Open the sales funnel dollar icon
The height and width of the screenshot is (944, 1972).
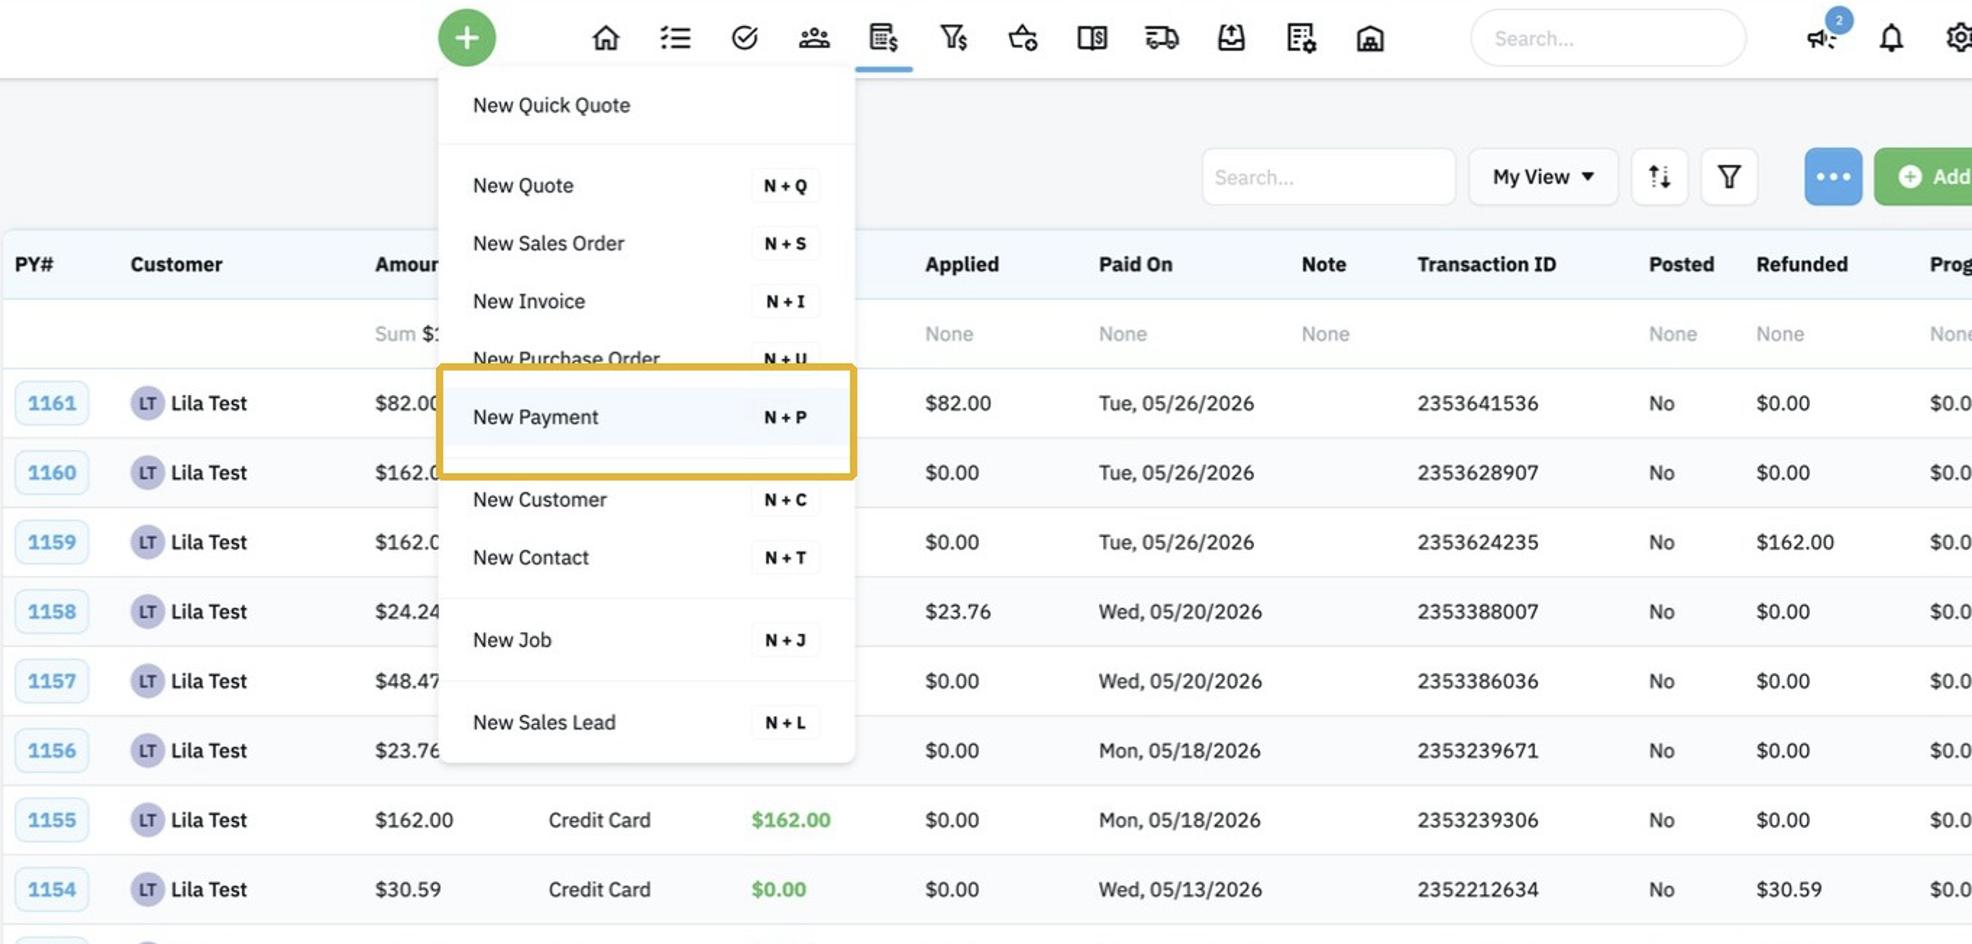tap(953, 38)
